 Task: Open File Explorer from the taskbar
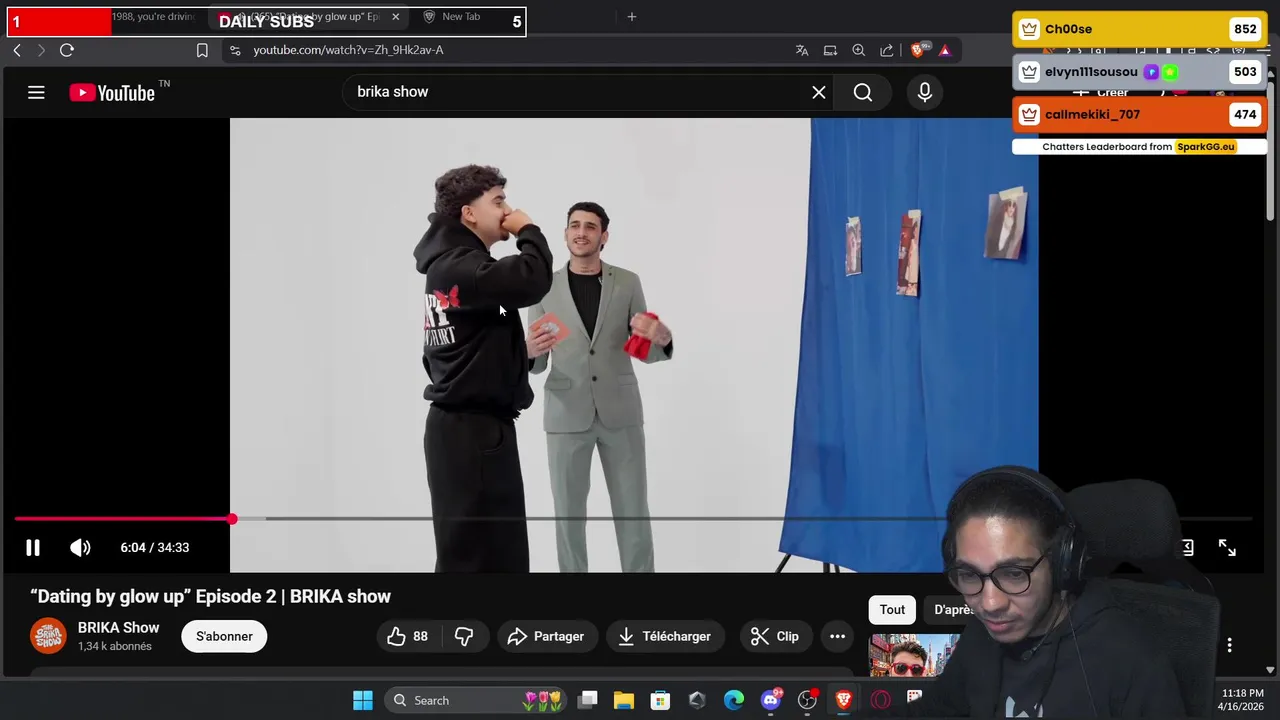click(624, 700)
